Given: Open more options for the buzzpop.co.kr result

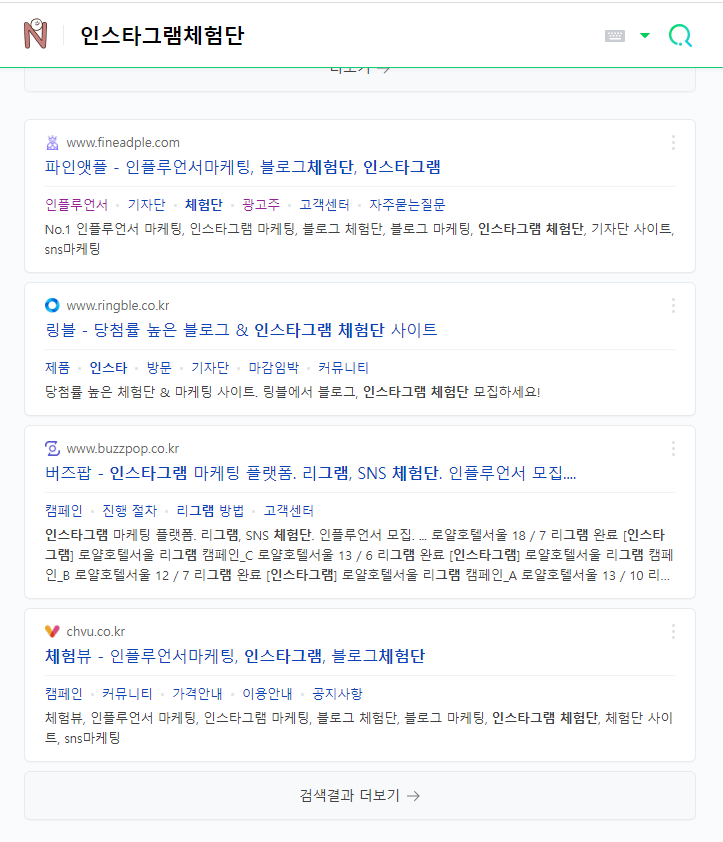Looking at the screenshot, I should click(673, 448).
